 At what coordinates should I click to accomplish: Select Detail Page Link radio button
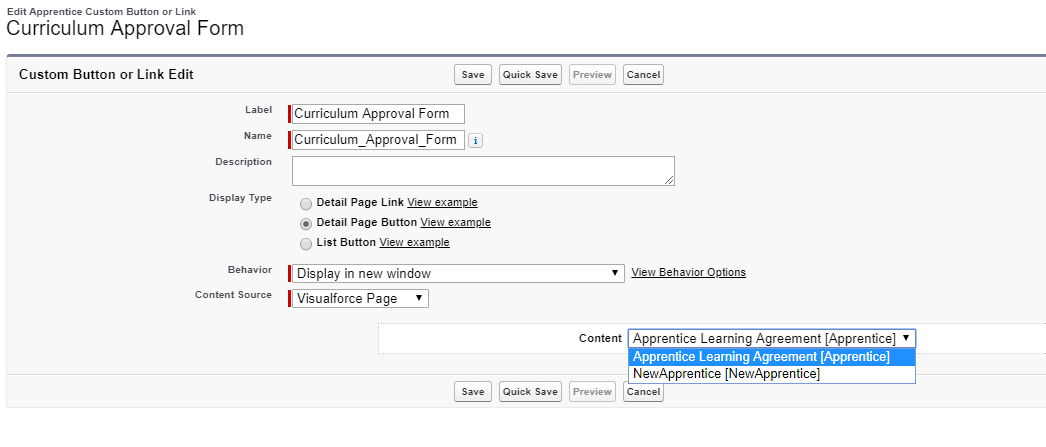[306, 203]
